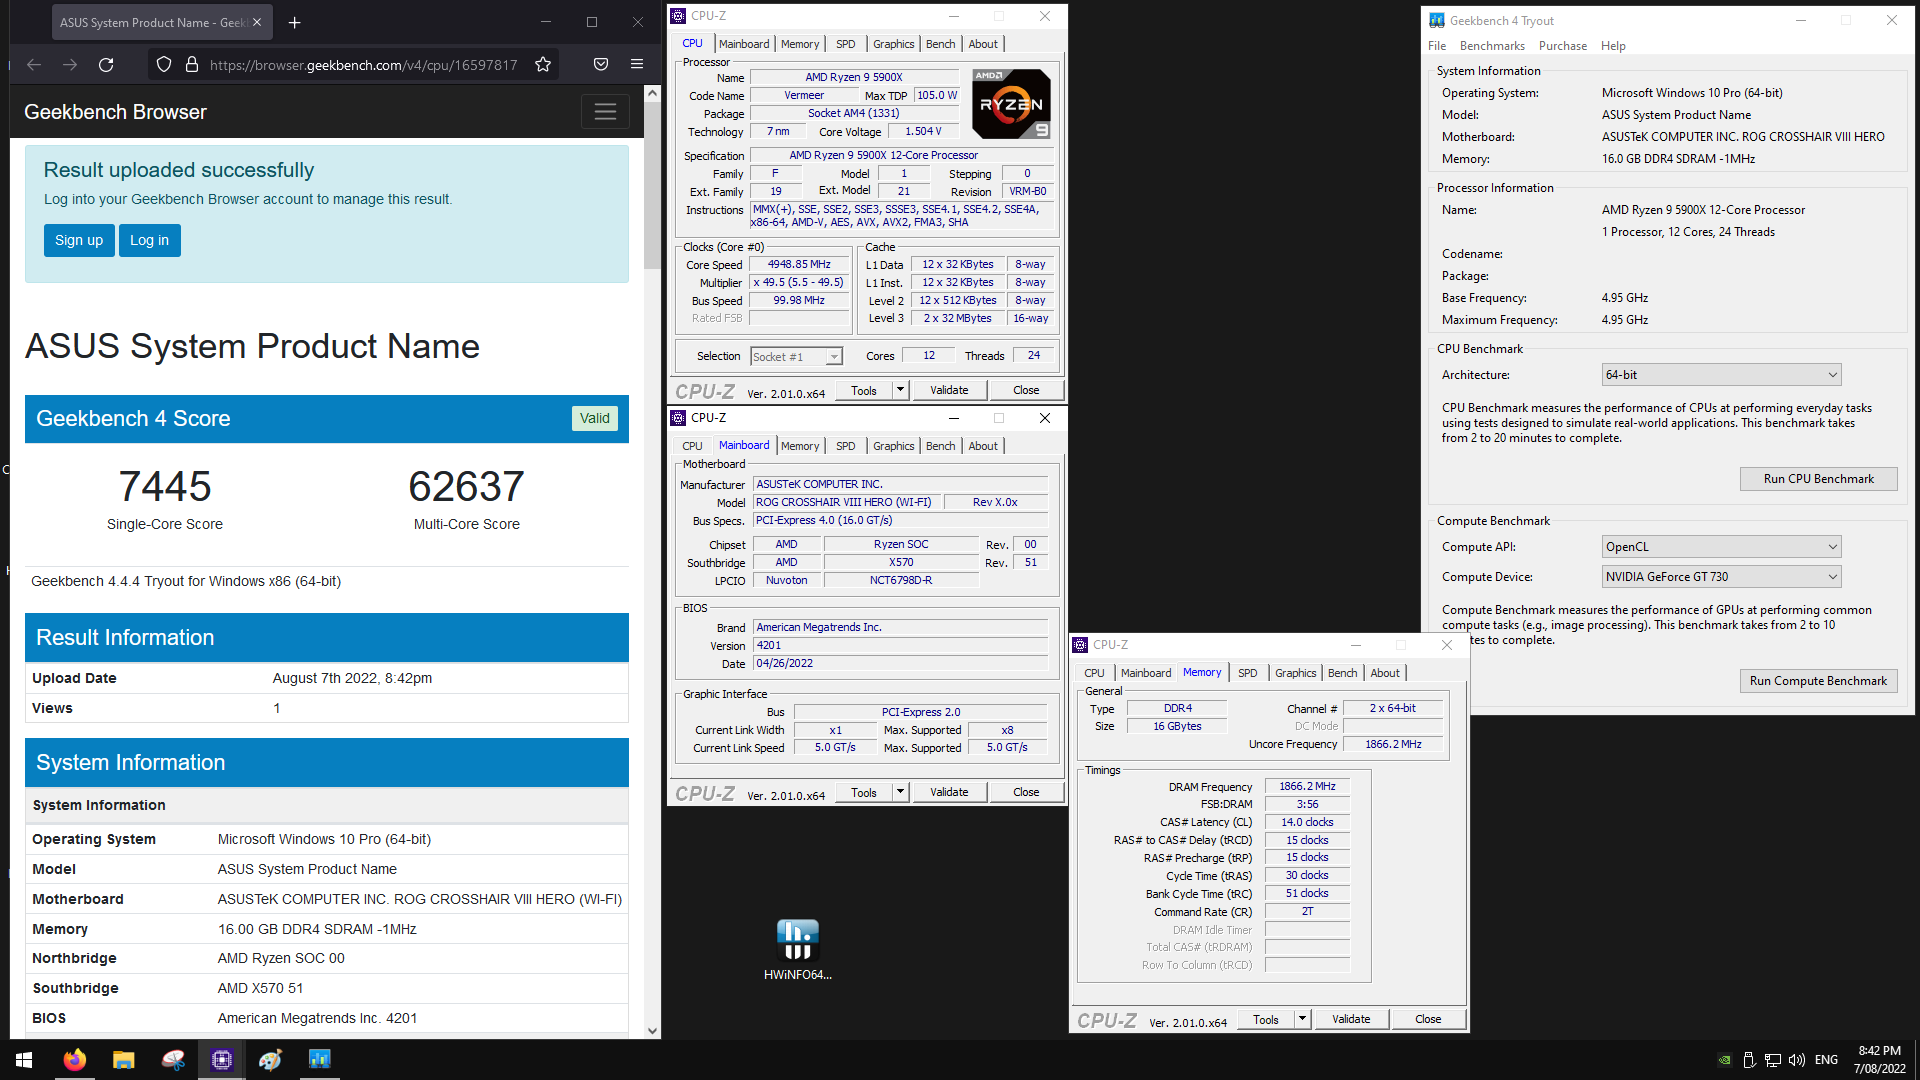The height and width of the screenshot is (1080, 1920).
Task: Open Tools dropdown arrow in Mainboard CPU-Z
Action: point(900,792)
